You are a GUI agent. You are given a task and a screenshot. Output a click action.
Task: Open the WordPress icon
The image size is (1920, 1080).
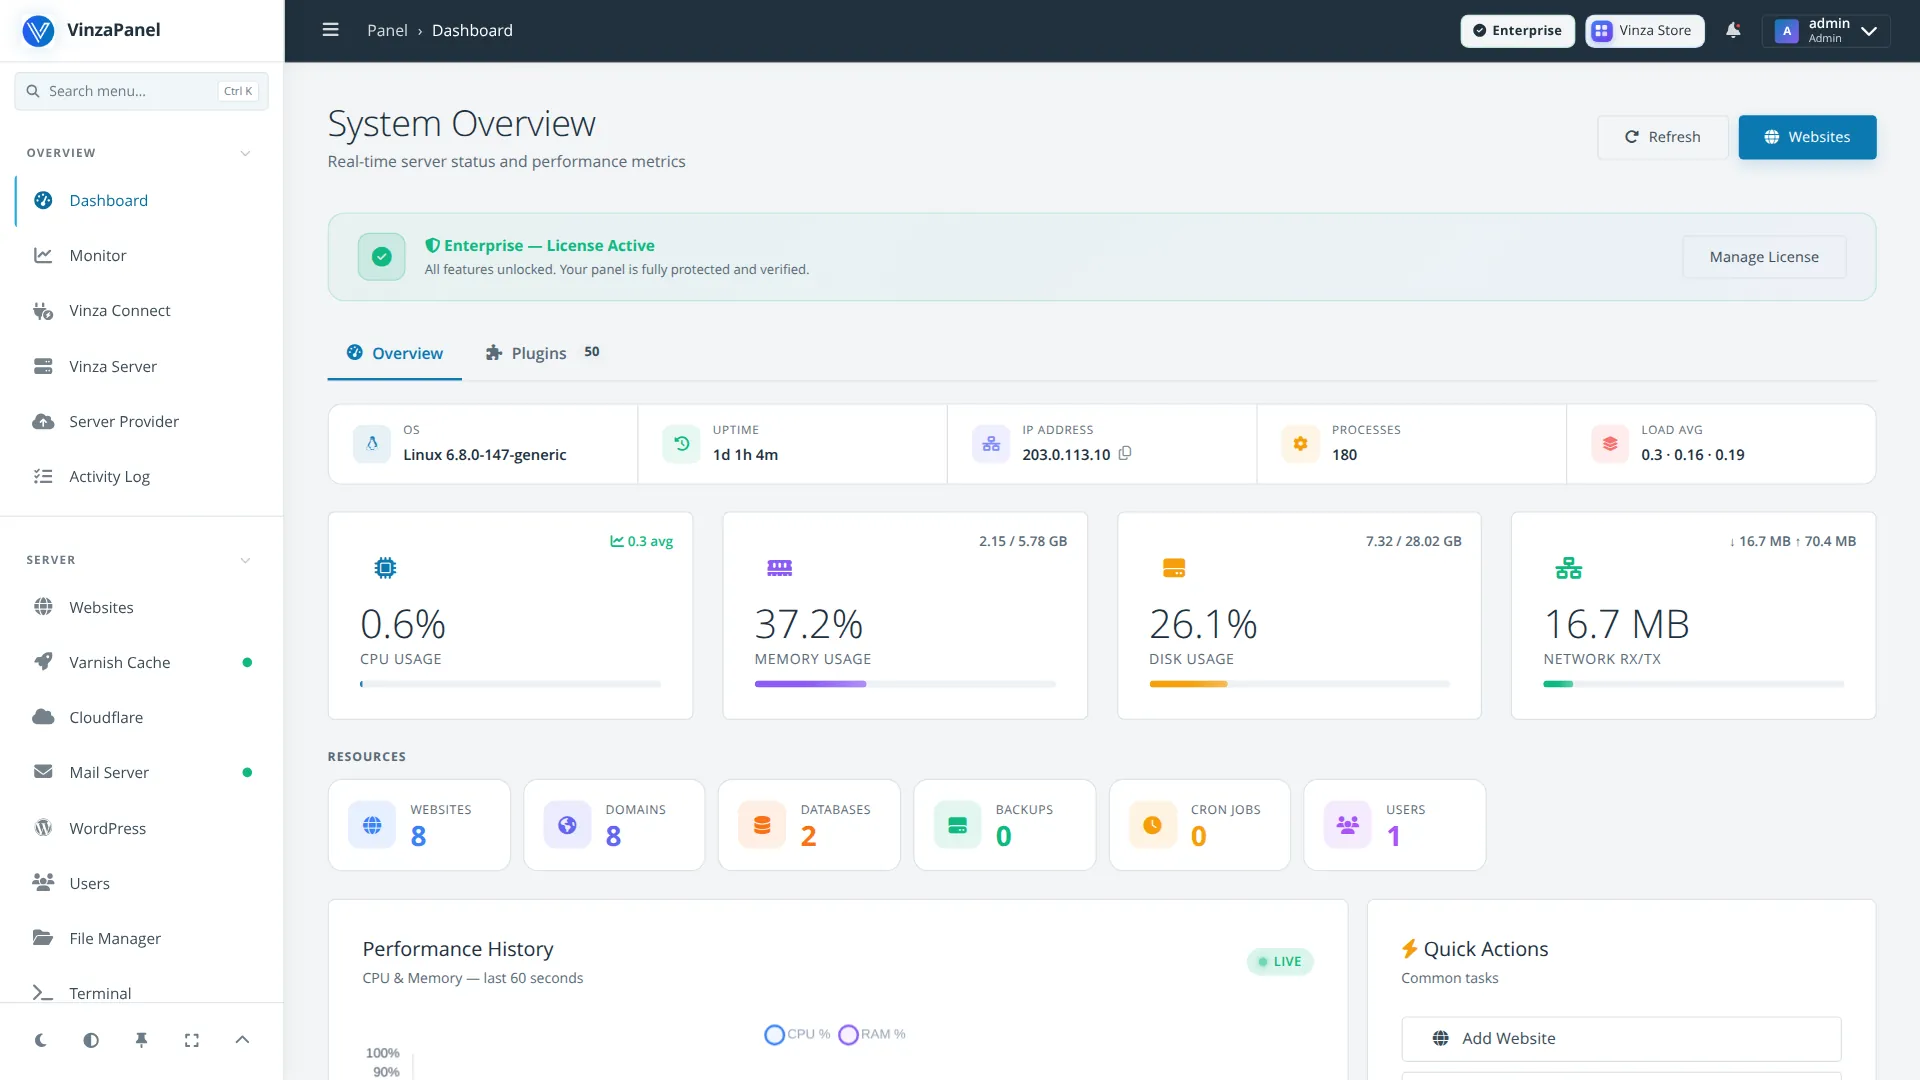pyautogui.click(x=43, y=828)
